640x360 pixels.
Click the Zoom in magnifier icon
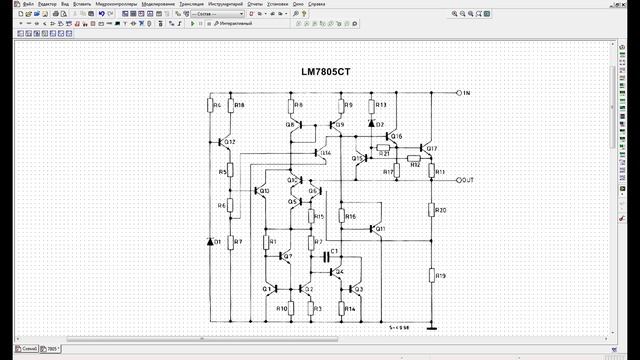pos(454,14)
